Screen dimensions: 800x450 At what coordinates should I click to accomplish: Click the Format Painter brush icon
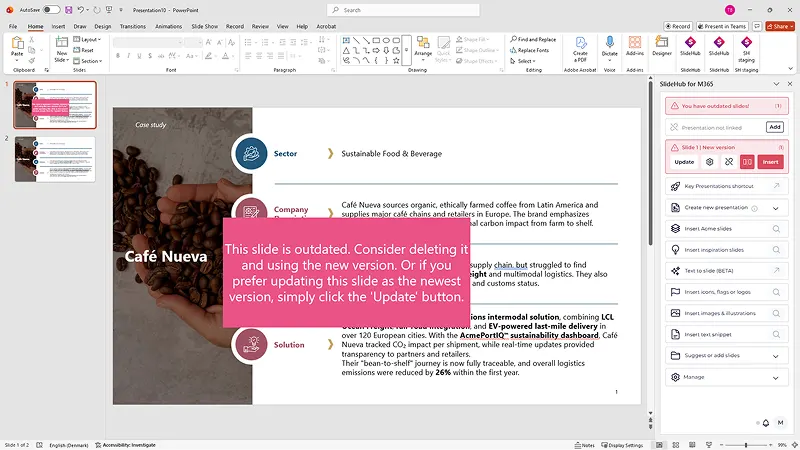(32, 60)
